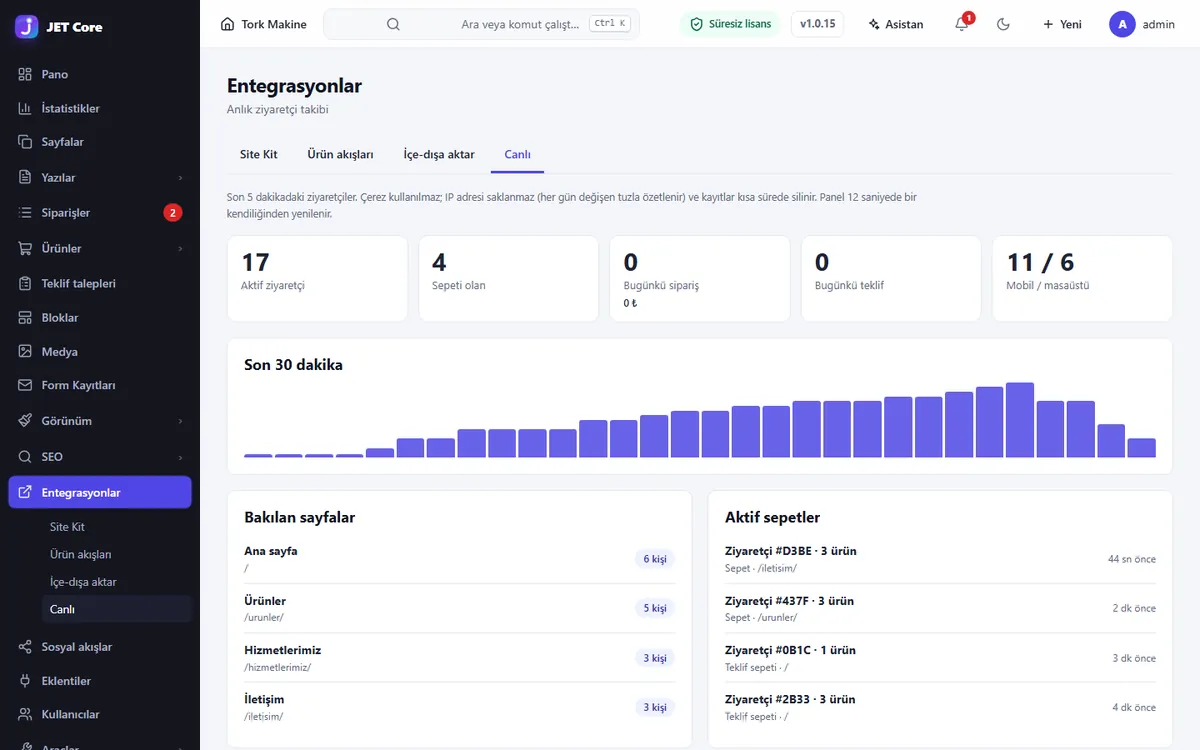Click the Ana sayfa page row
Viewport: 1200px width, 750px height.
click(x=459, y=559)
